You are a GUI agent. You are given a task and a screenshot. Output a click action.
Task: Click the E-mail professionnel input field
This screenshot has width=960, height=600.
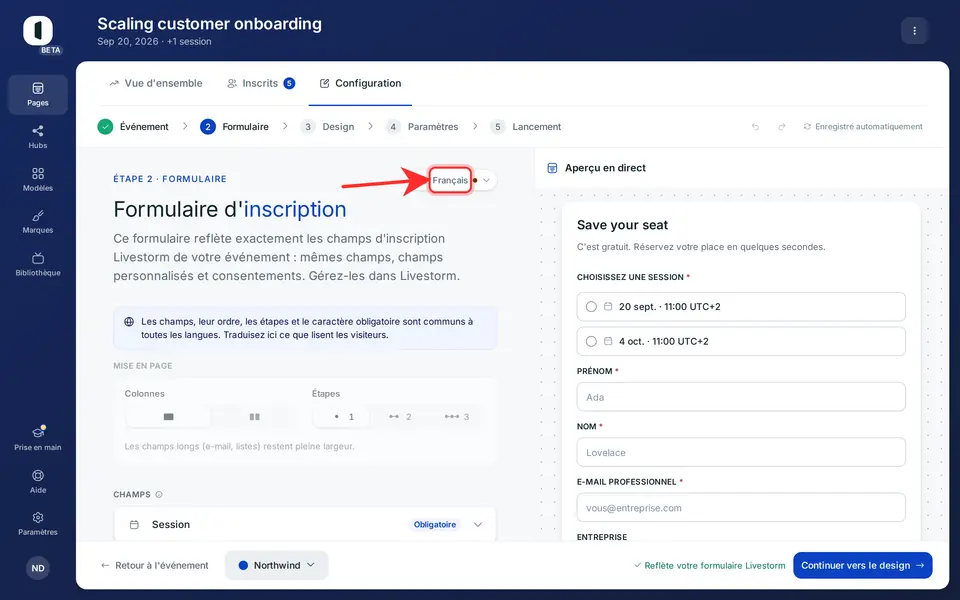coord(741,508)
